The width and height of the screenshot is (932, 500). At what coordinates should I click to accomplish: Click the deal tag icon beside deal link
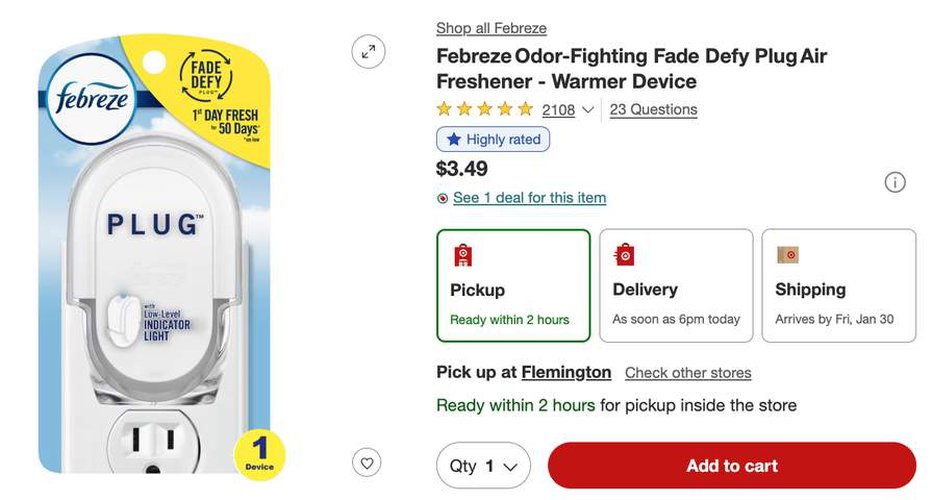tap(442, 198)
